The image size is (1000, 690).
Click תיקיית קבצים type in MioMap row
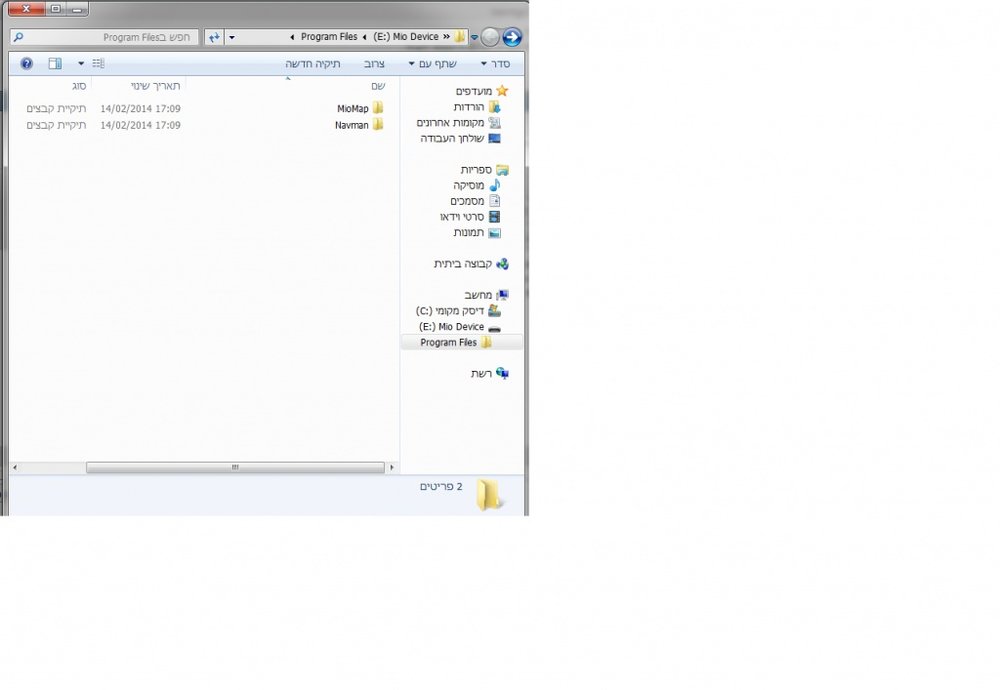tap(56, 108)
